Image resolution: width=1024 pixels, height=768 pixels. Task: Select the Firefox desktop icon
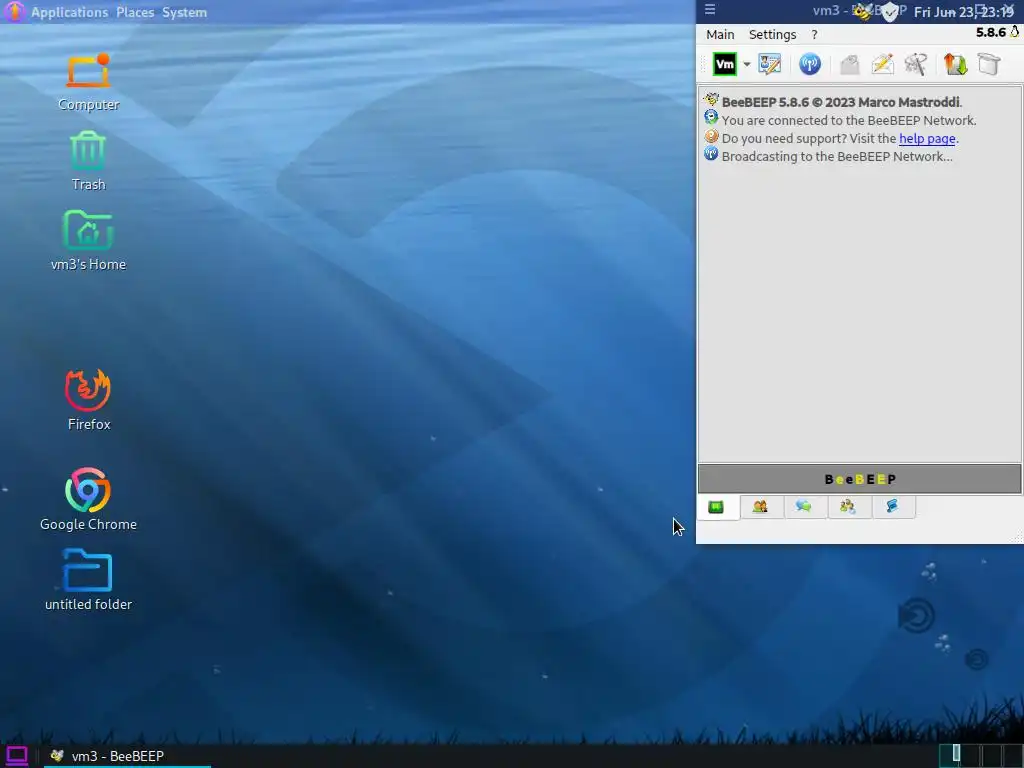point(88,400)
